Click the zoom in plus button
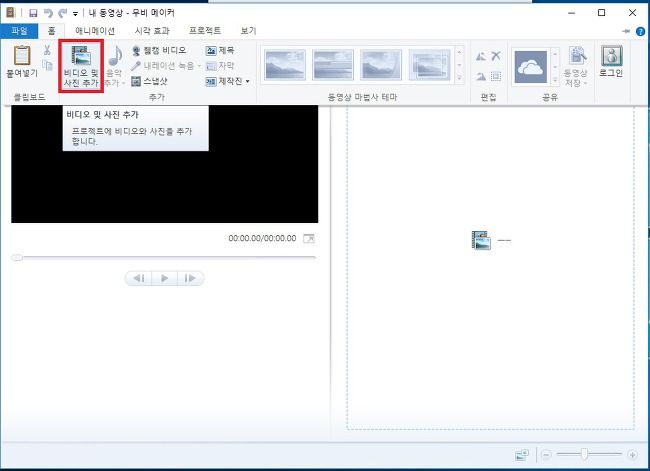Image resolution: width=650 pixels, height=471 pixels. (633, 455)
